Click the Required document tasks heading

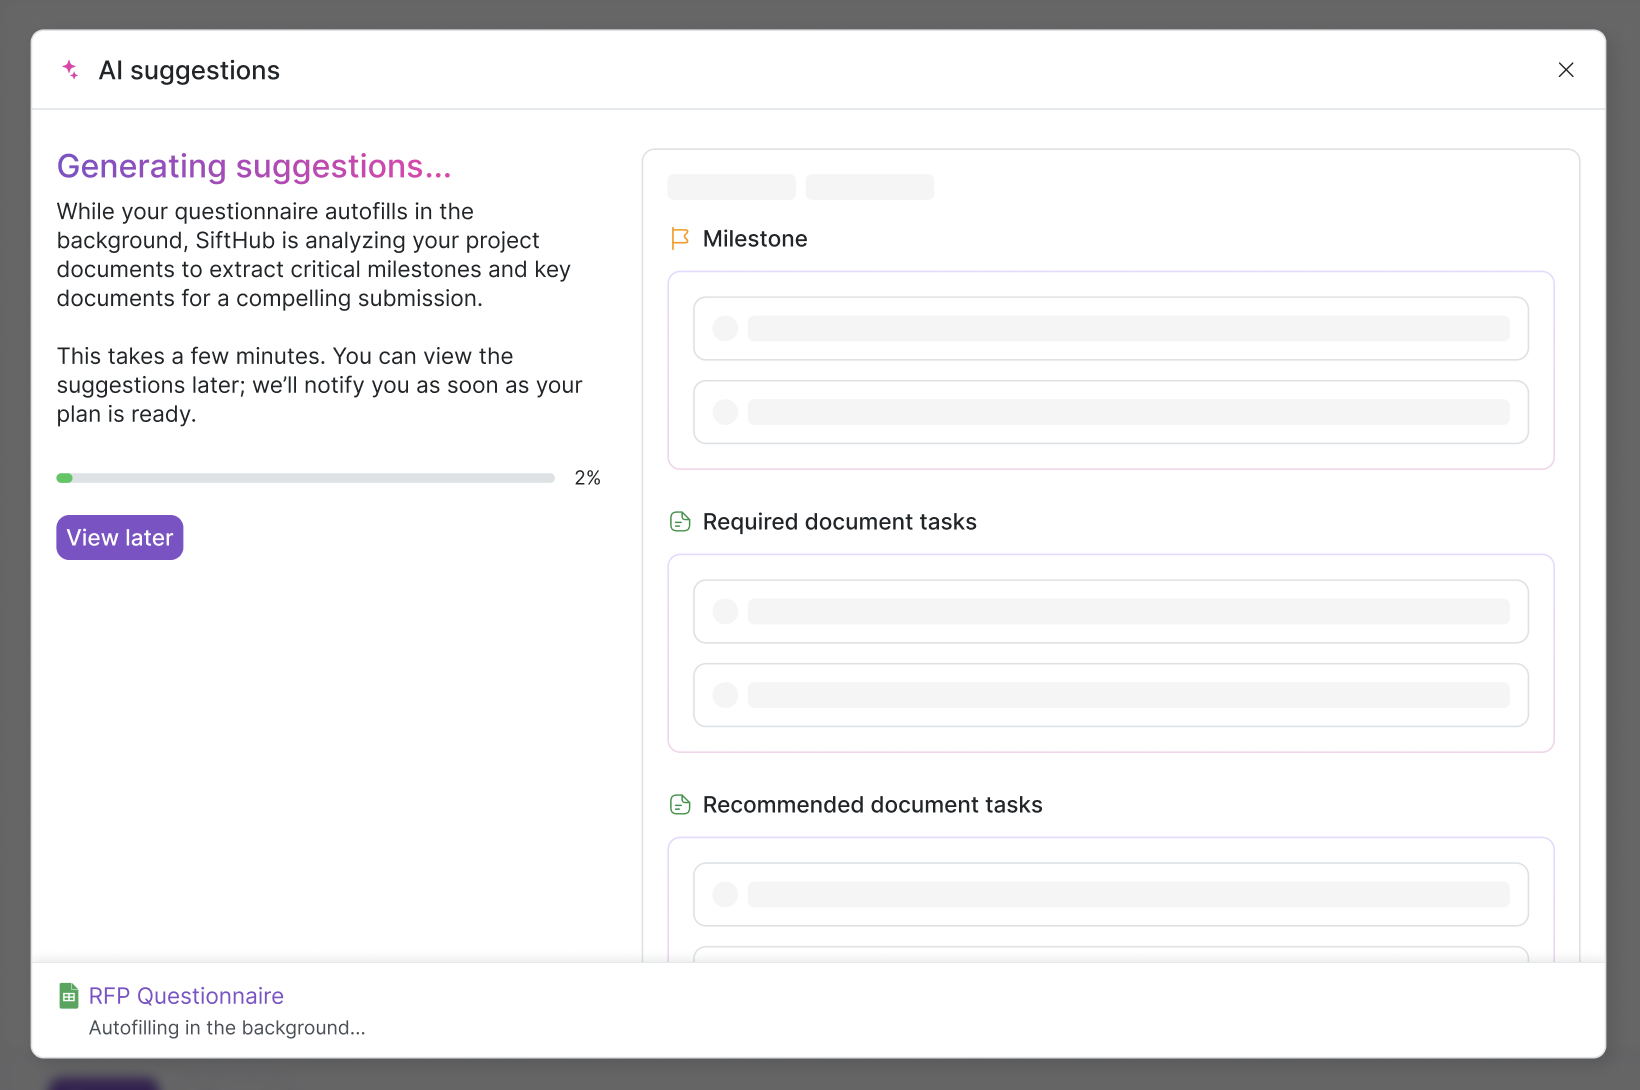pyautogui.click(x=839, y=522)
